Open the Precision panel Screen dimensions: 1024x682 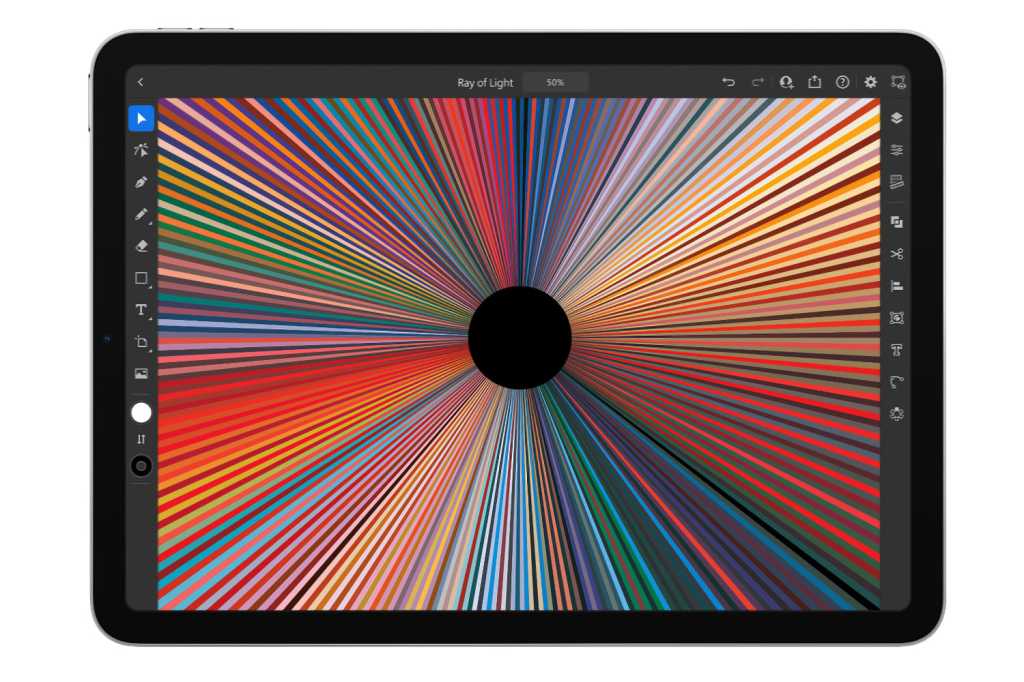pyautogui.click(x=897, y=182)
